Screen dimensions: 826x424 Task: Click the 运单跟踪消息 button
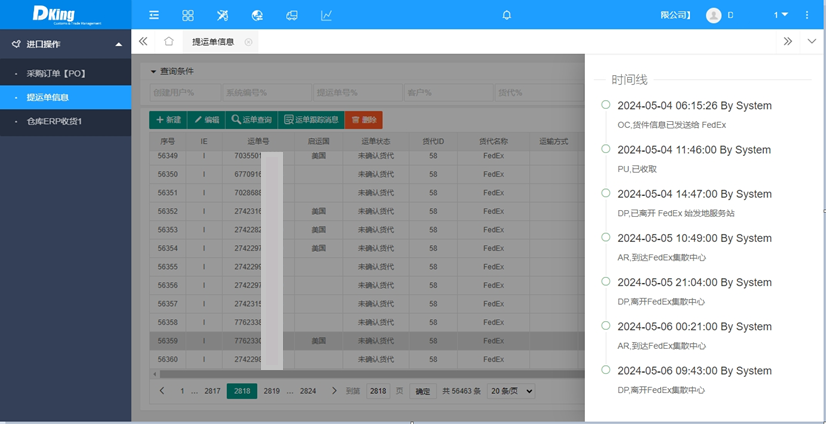point(311,119)
